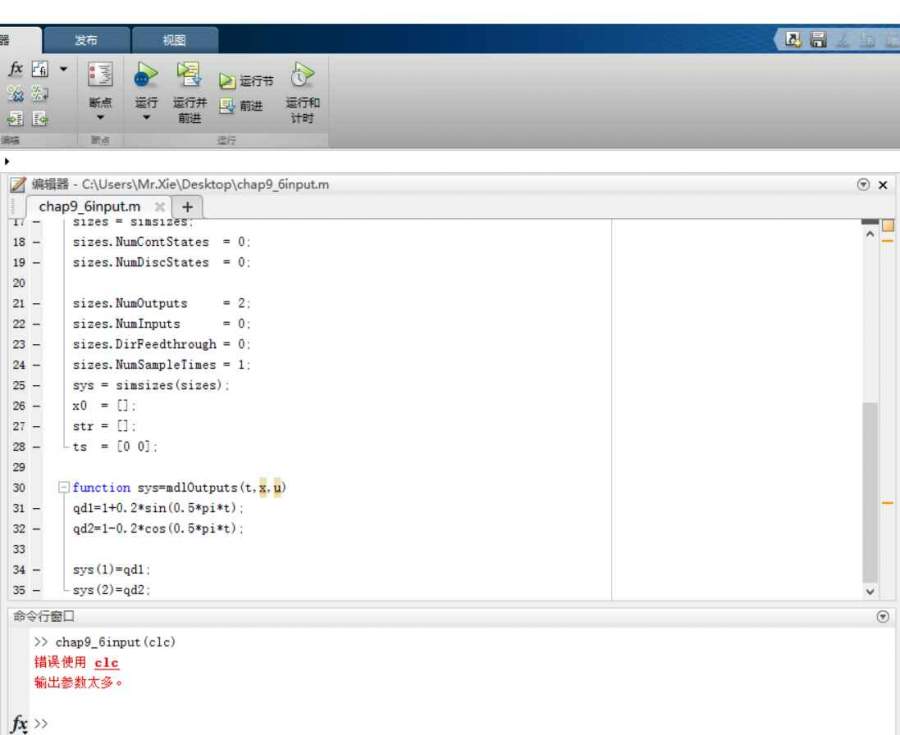Screen dimensions: 900x735
Task: Toggle breakpoint dash on line 28
Action: click(36, 447)
